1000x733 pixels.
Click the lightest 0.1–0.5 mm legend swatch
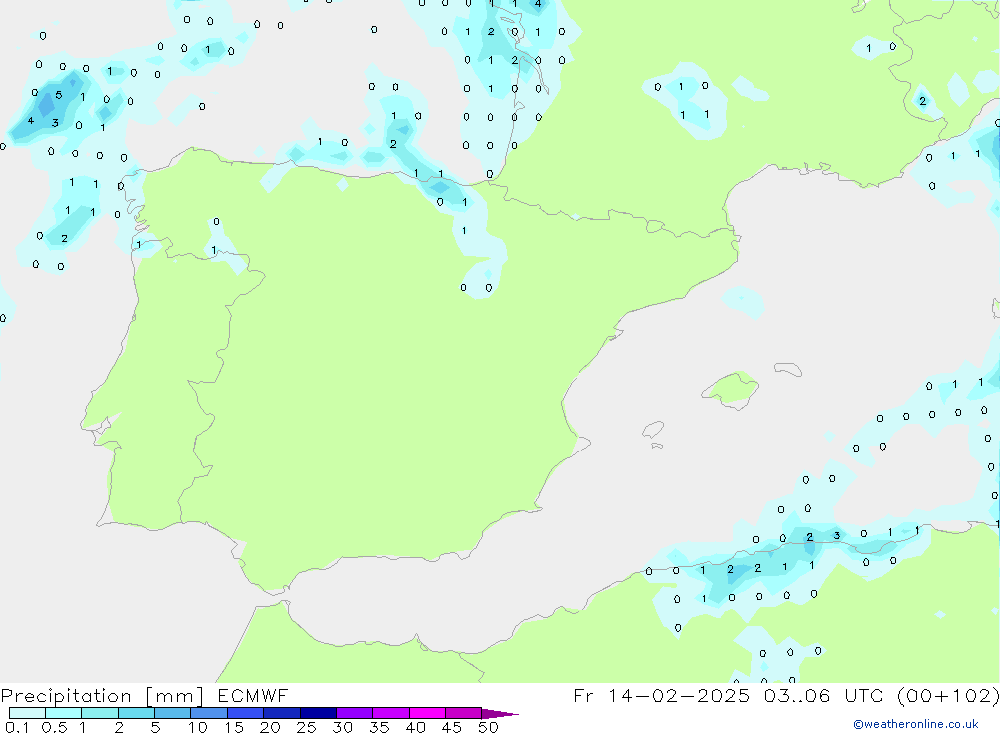[27, 713]
